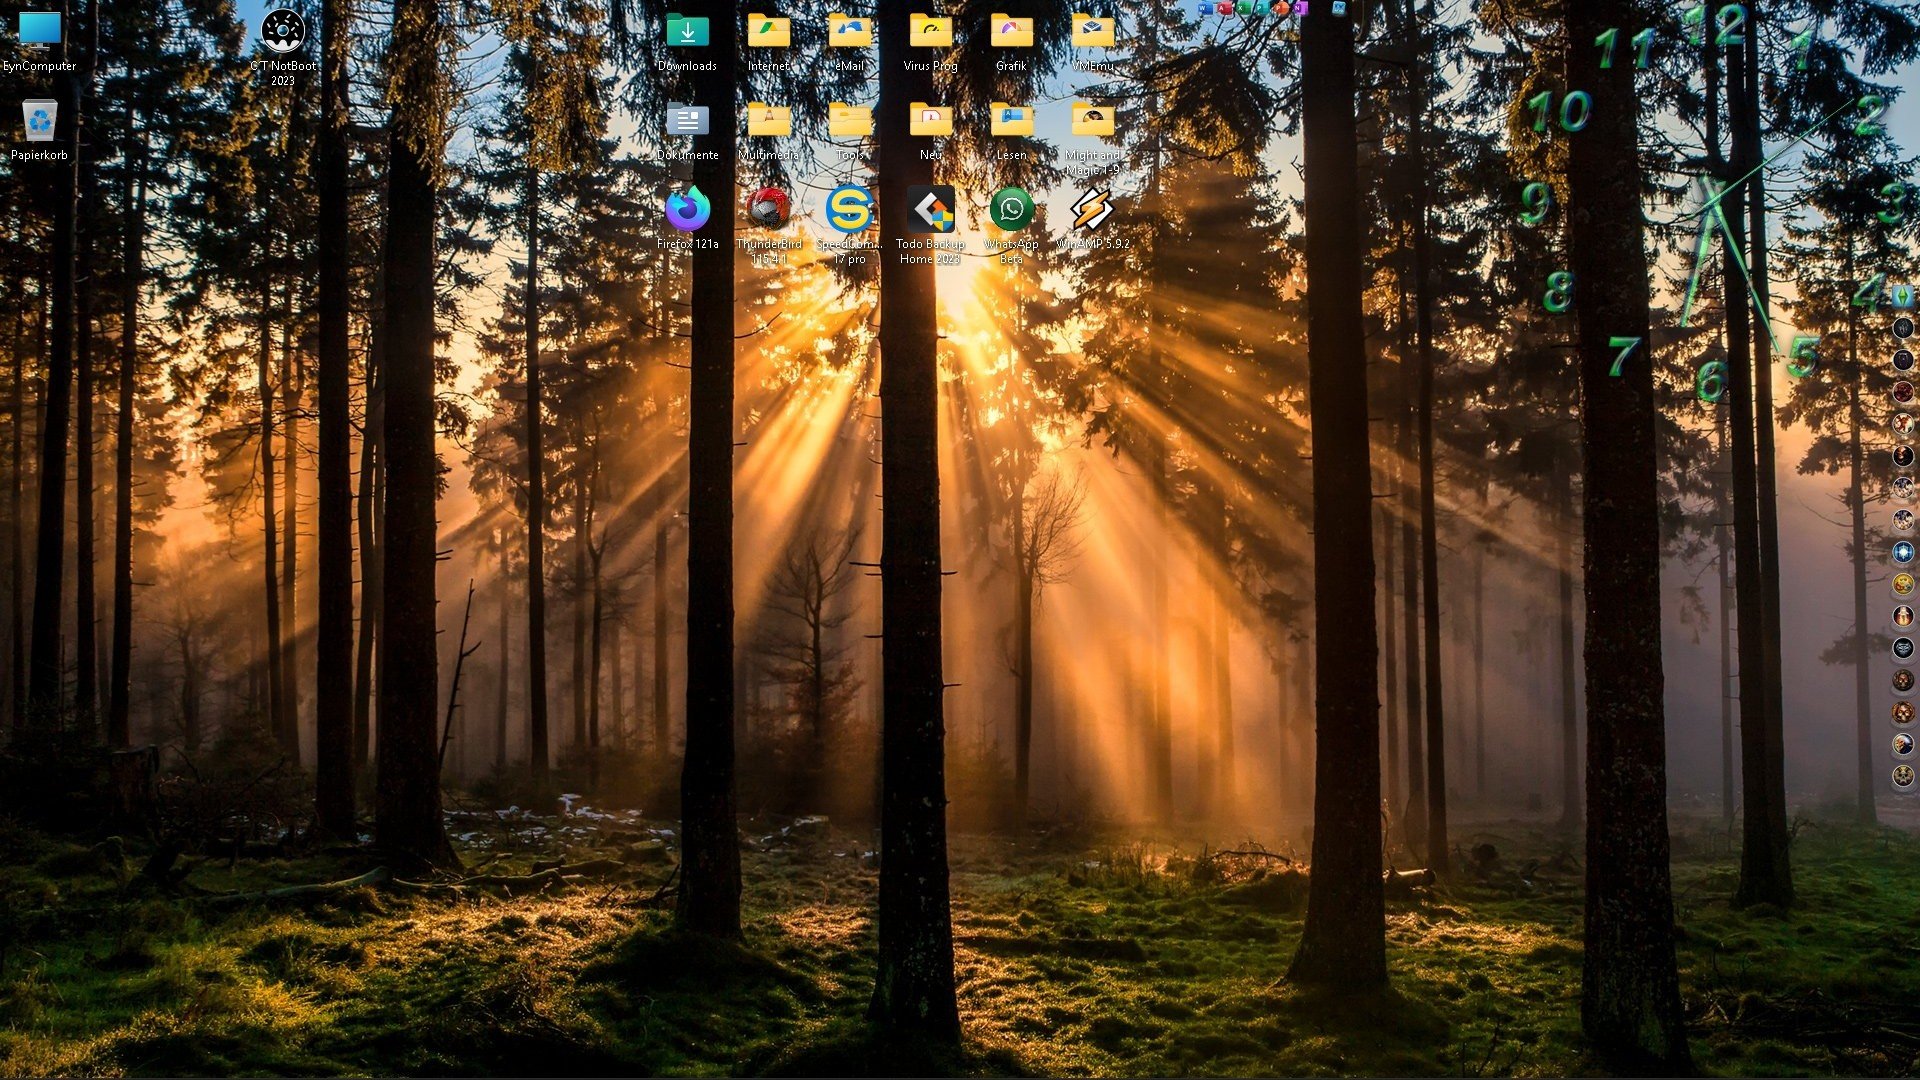Click the SpeedCommander 17 pro icon
The height and width of the screenshot is (1080, 1920).
(849, 211)
